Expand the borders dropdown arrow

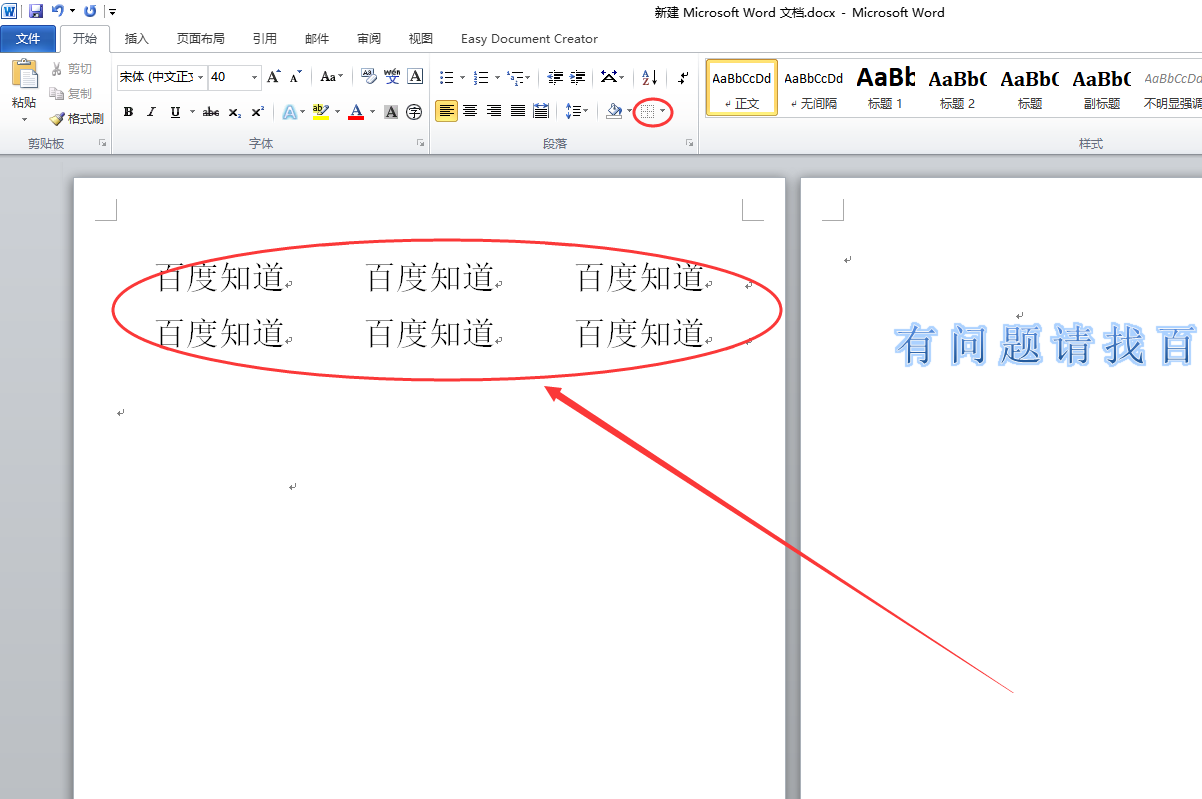click(x=662, y=112)
